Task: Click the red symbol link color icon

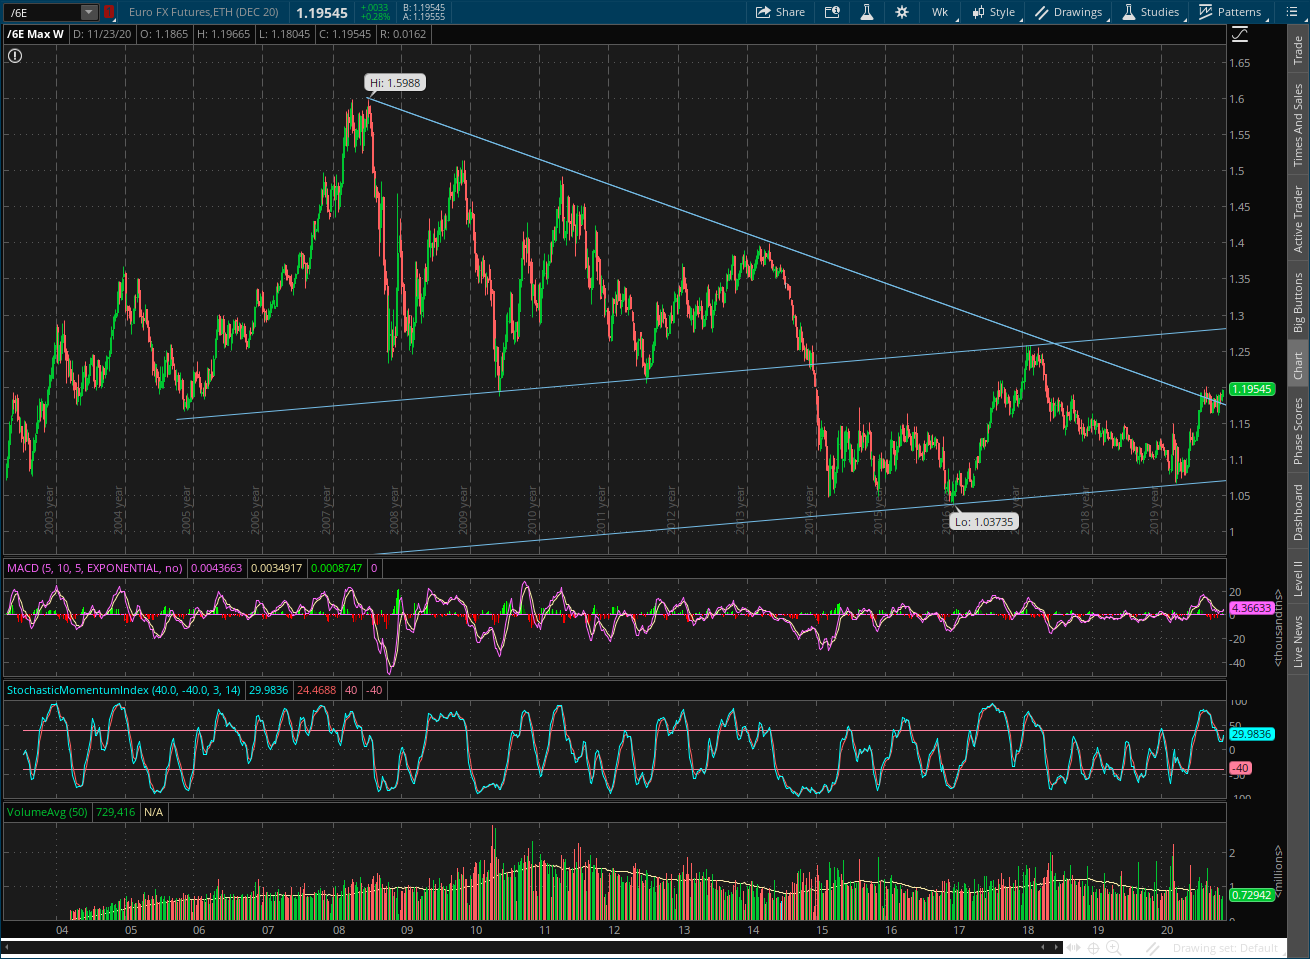Action: (x=109, y=12)
